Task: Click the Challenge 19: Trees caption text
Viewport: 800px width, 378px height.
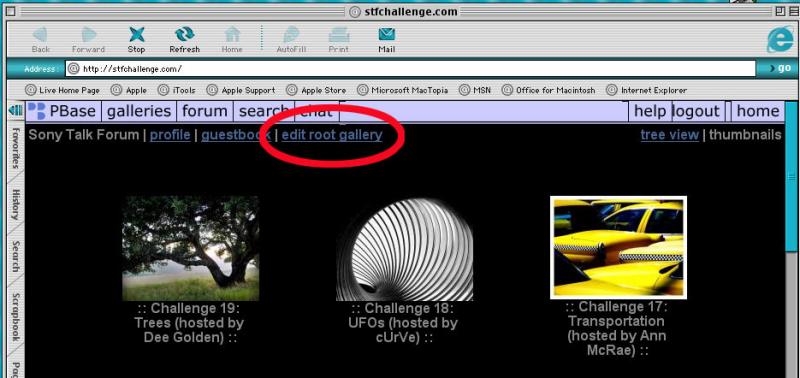Action: point(189,323)
